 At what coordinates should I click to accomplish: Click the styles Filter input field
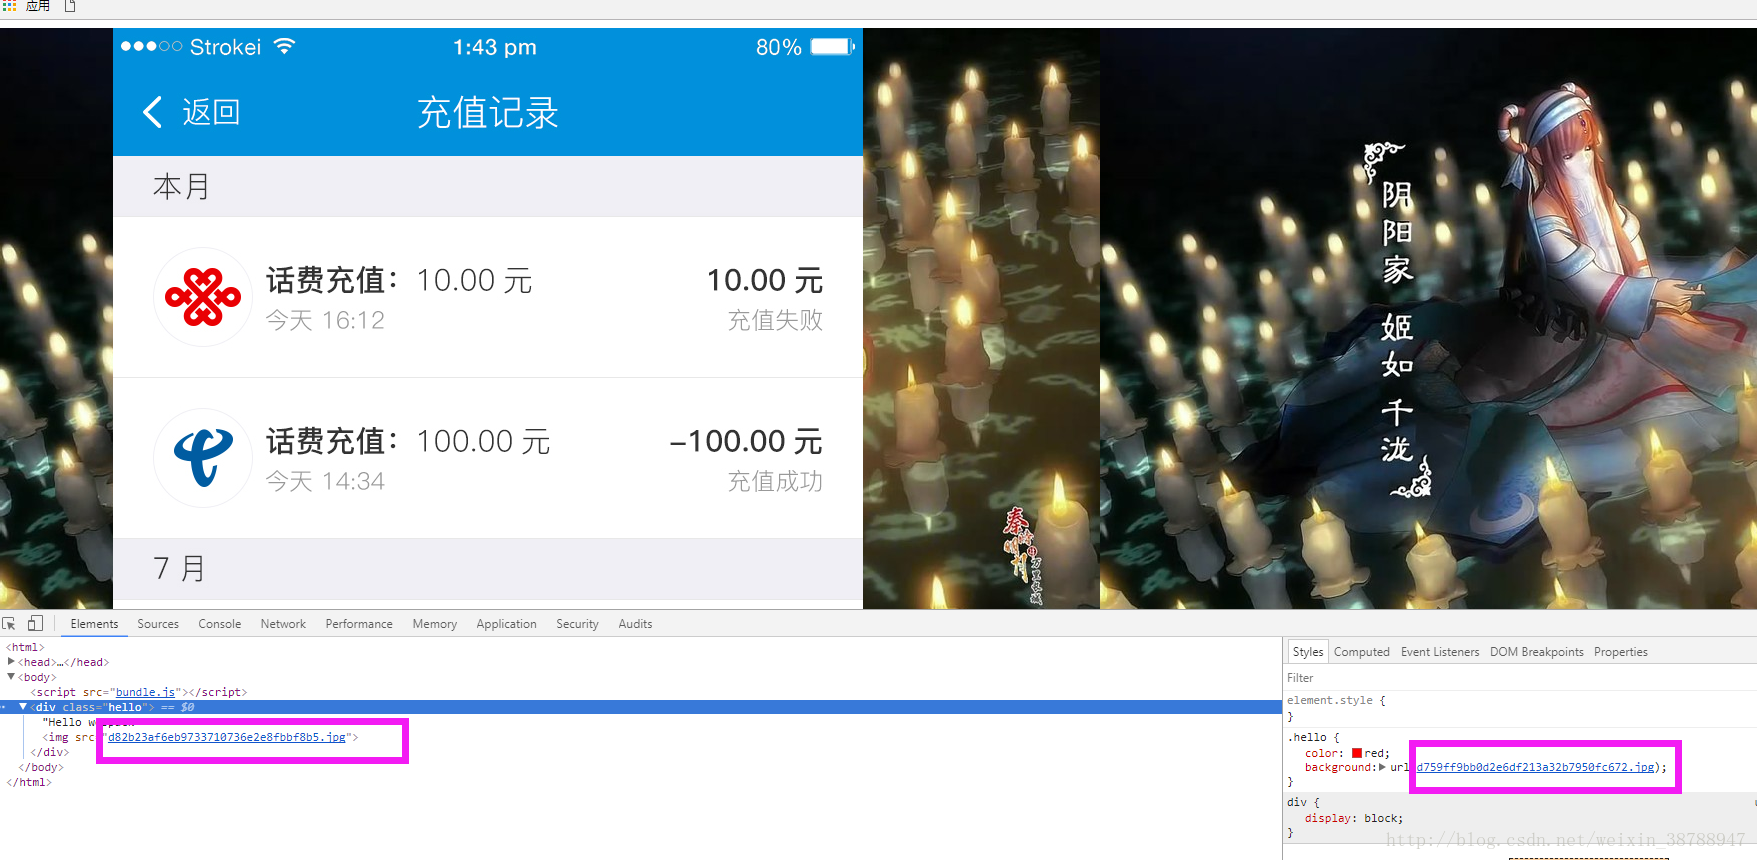(x=1520, y=678)
